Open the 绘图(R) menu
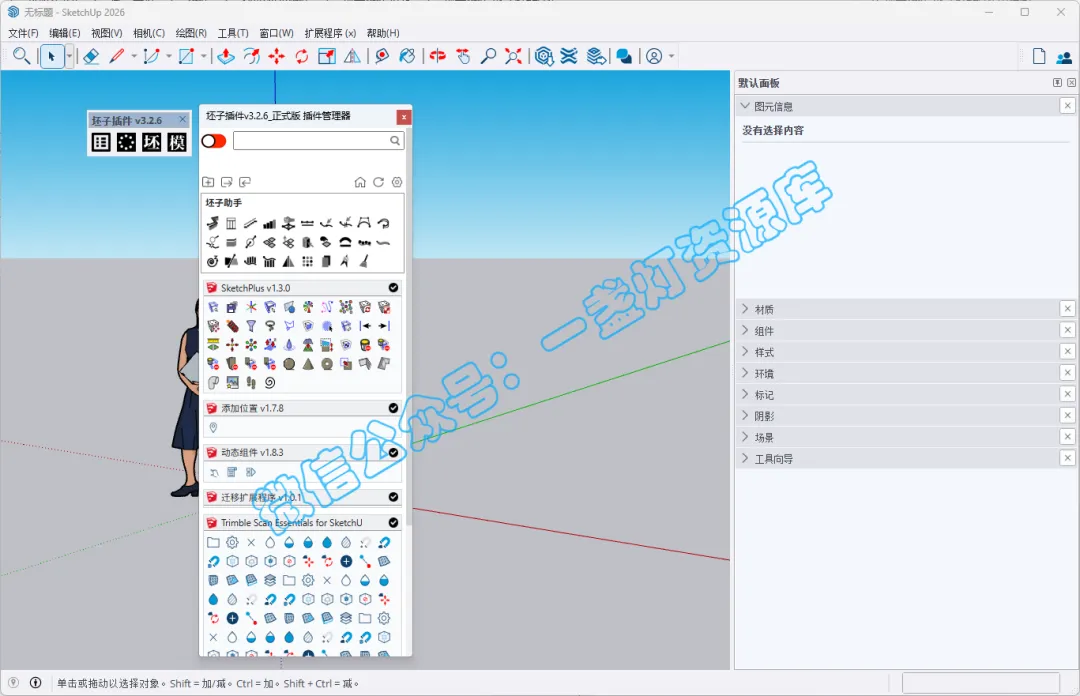The height and width of the screenshot is (696, 1080). pos(191,33)
